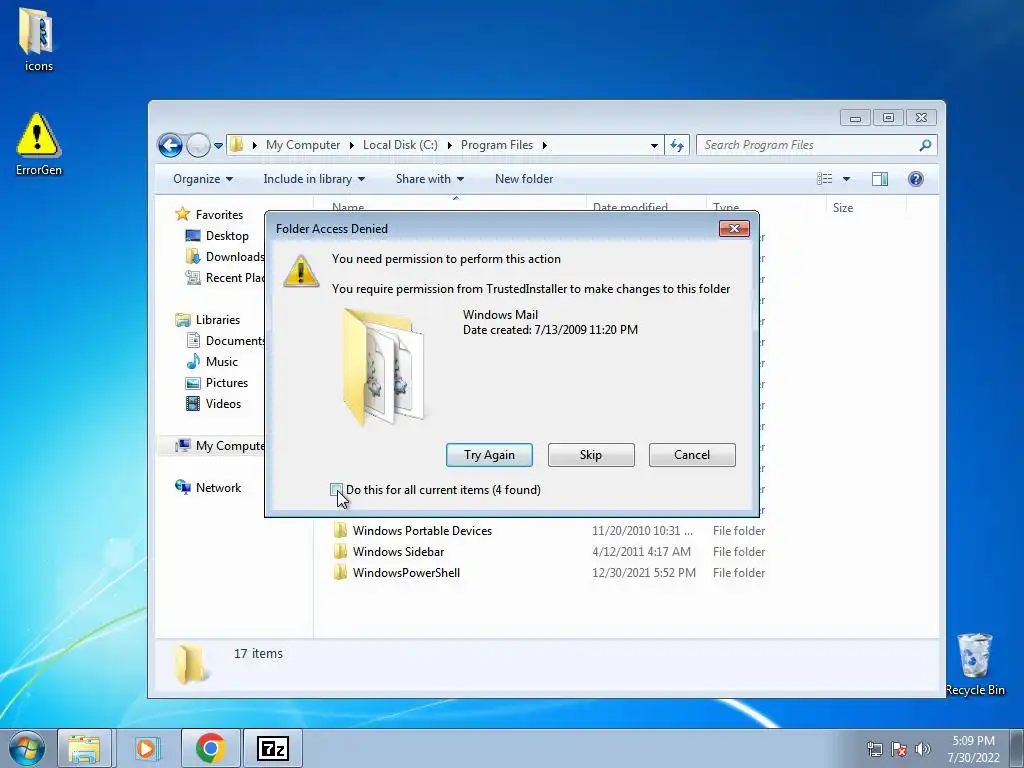Click the Windows Sidebar folder icon

click(x=340, y=551)
